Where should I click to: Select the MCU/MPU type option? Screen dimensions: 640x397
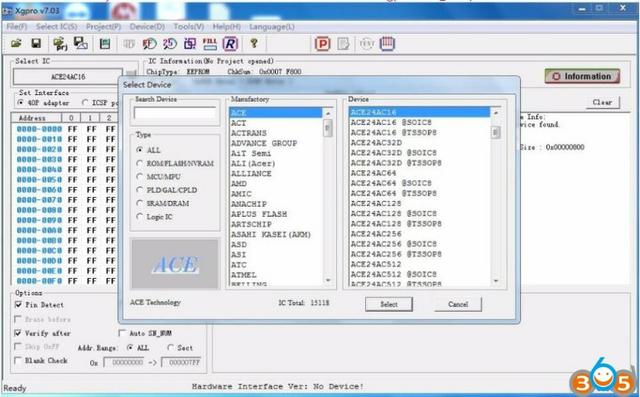tap(140, 177)
